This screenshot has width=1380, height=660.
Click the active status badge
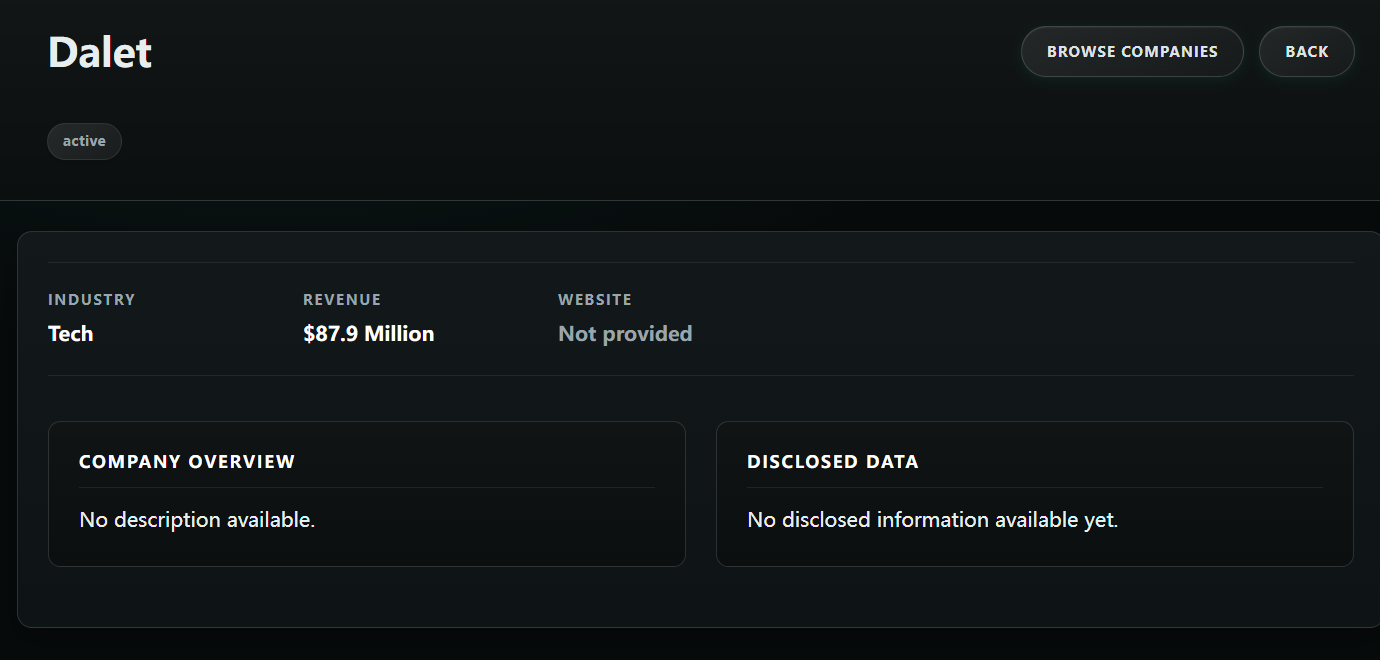tap(84, 141)
